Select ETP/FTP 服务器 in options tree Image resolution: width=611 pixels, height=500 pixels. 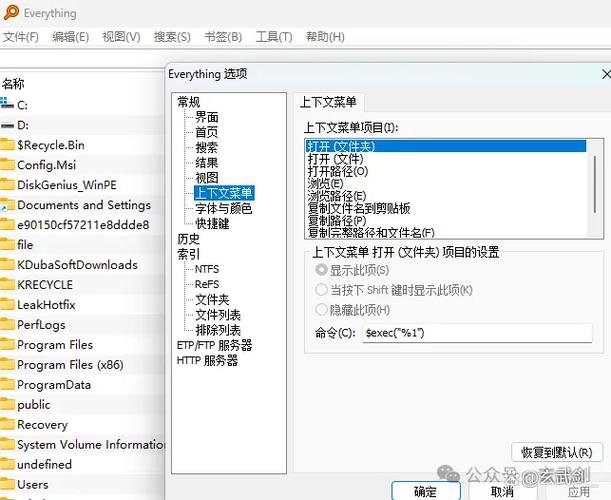point(214,346)
